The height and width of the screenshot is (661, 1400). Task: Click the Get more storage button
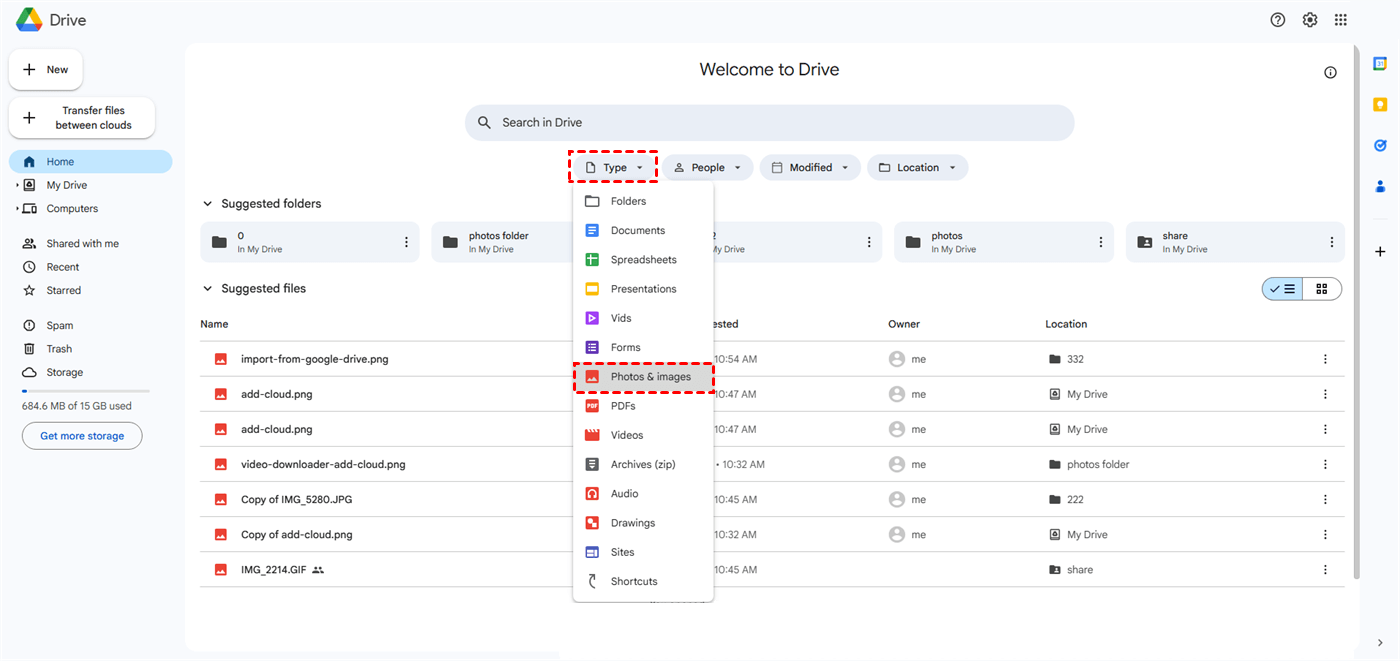coord(82,436)
